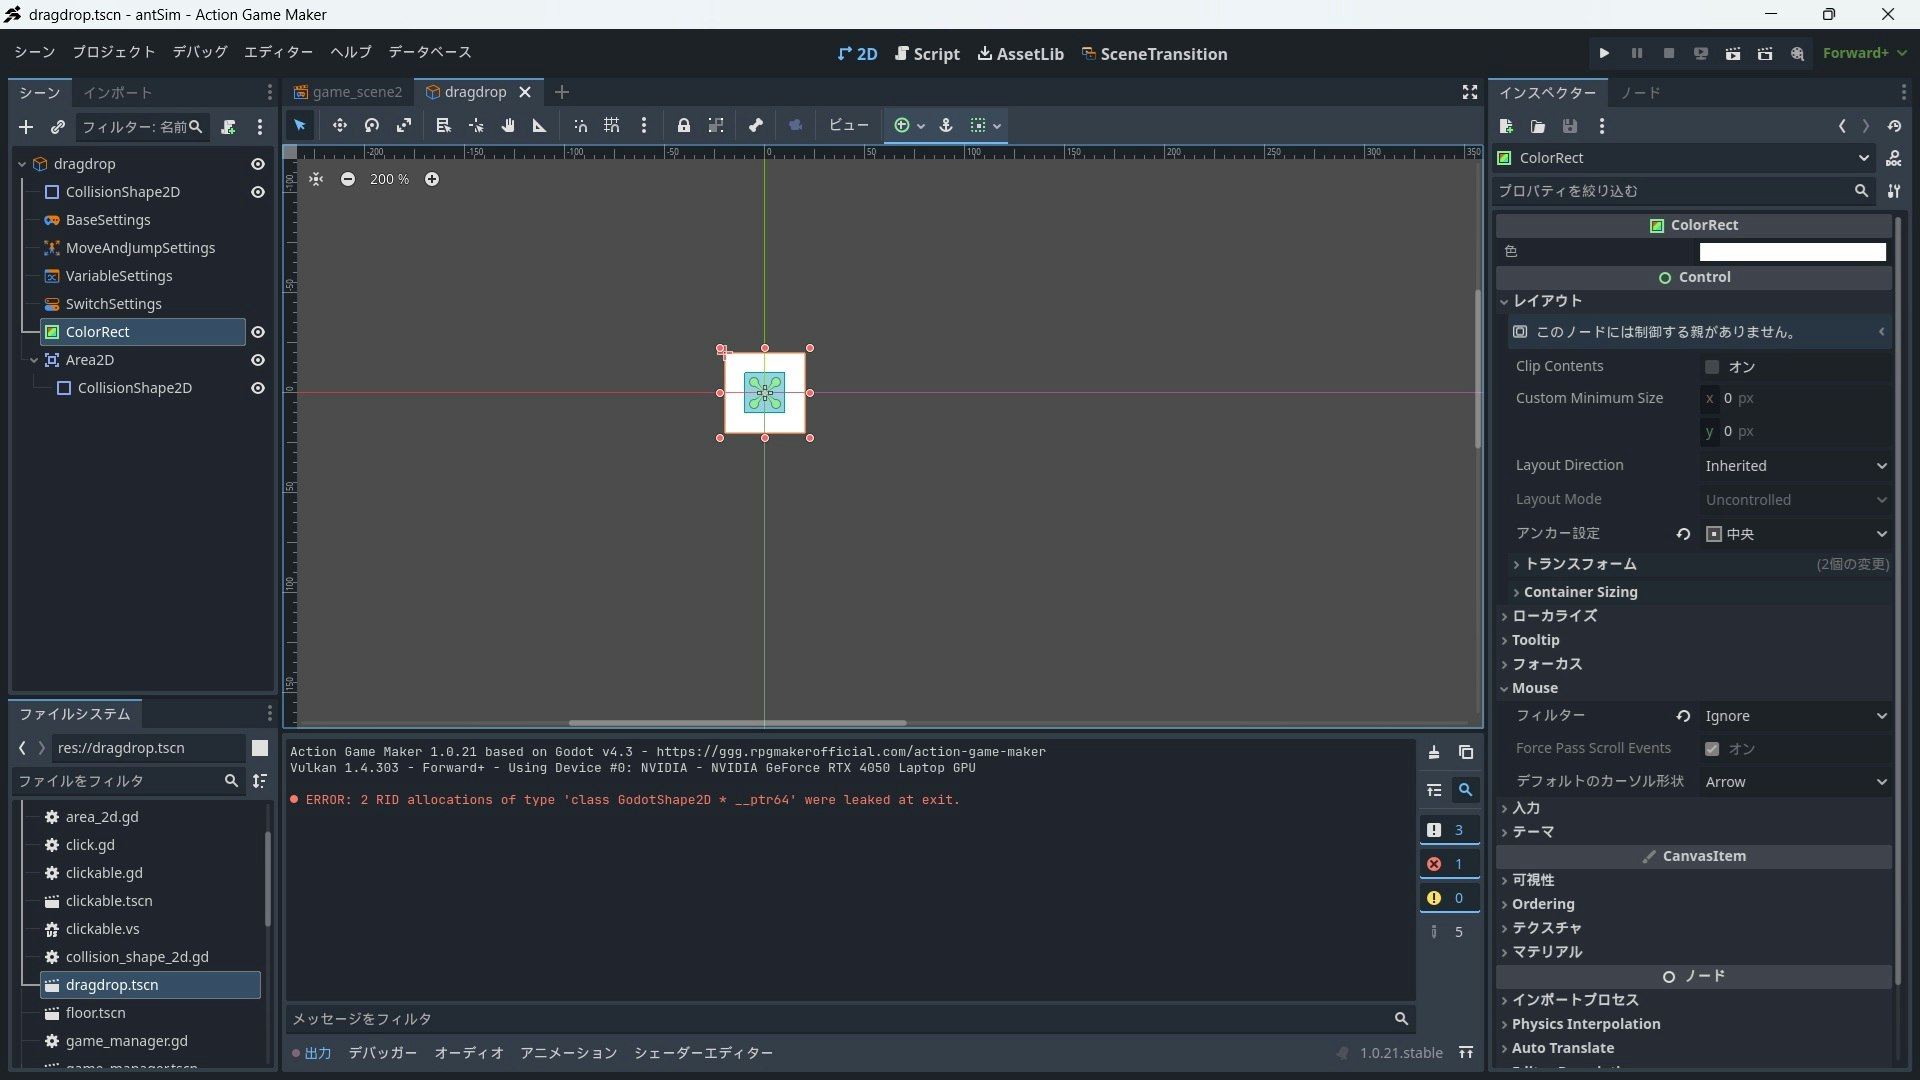Hide the ColorRect node visibility eye
1920x1080 pixels.
click(x=257, y=332)
